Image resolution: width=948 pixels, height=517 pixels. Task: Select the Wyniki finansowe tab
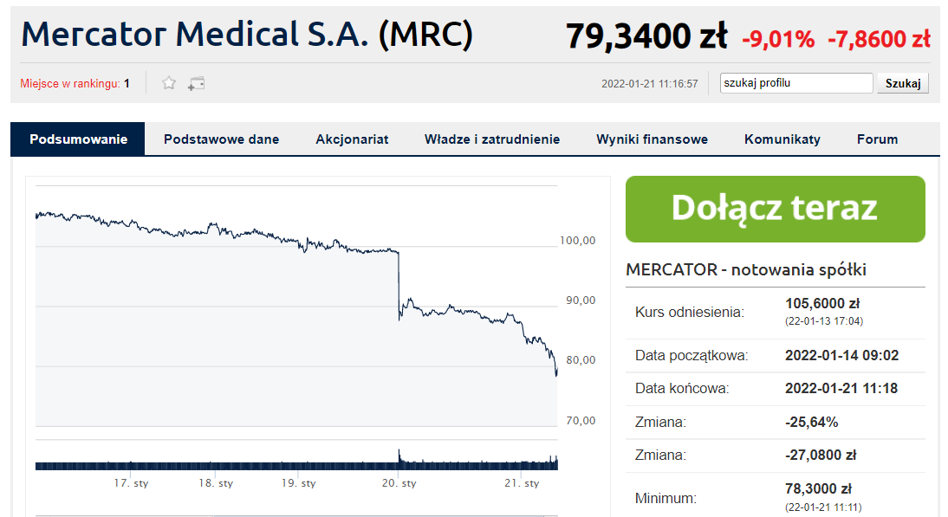click(652, 139)
